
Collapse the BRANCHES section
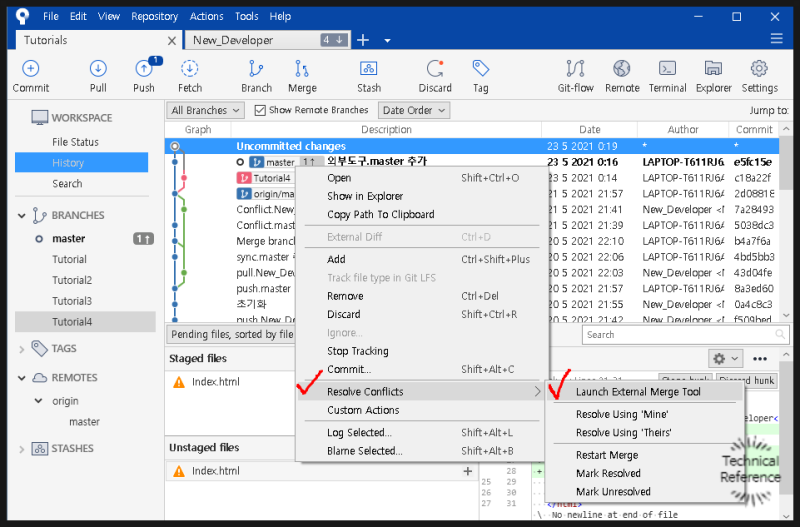23,215
